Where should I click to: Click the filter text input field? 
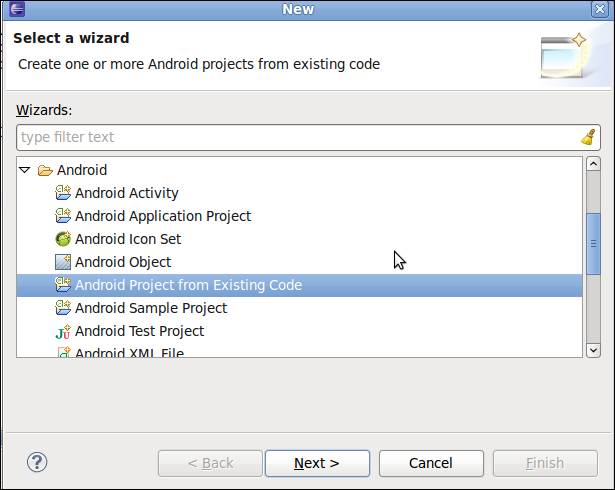pyautogui.click(x=295, y=138)
